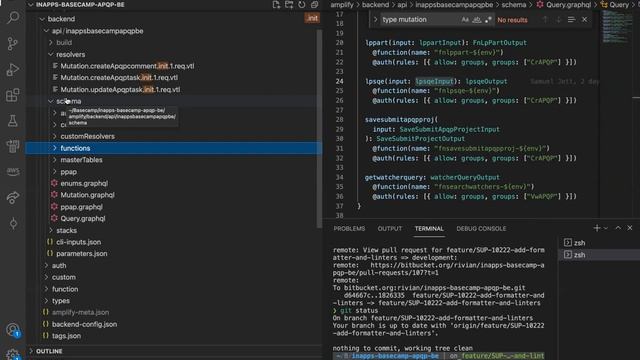Expand the function folder

click(174, 289)
